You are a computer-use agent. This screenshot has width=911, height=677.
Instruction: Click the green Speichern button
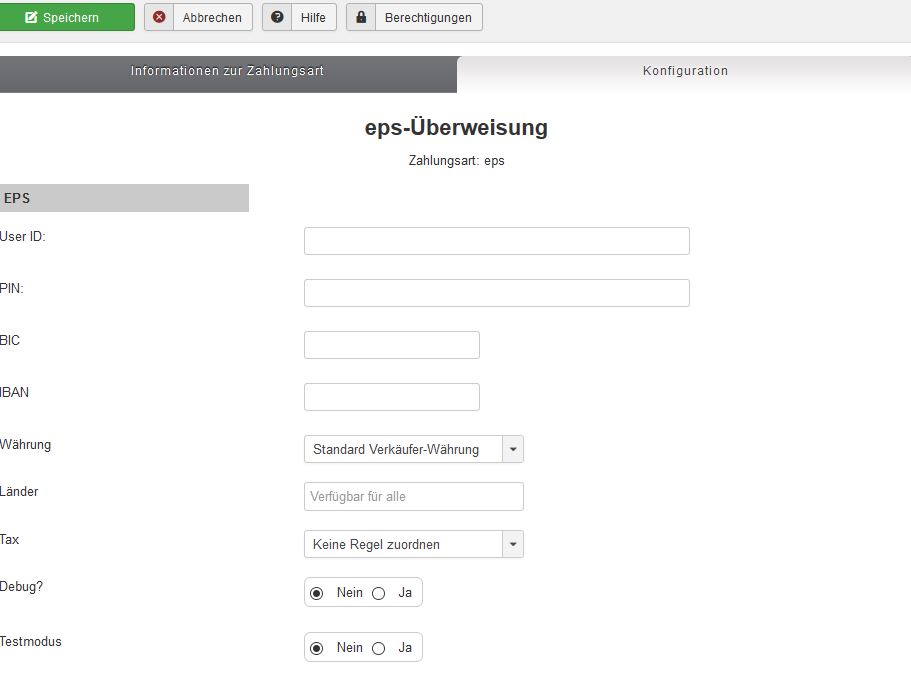pos(67,17)
